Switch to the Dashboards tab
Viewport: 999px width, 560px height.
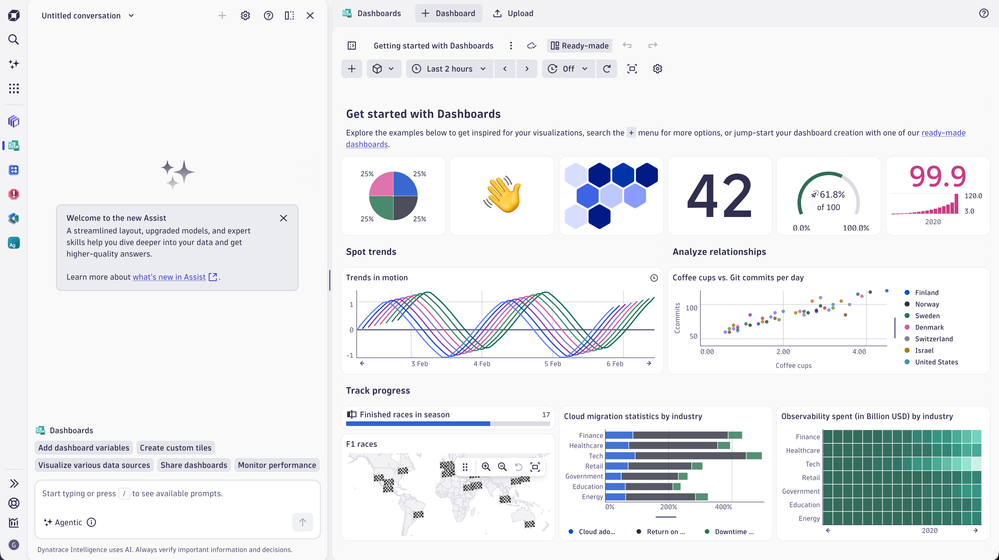(x=372, y=13)
